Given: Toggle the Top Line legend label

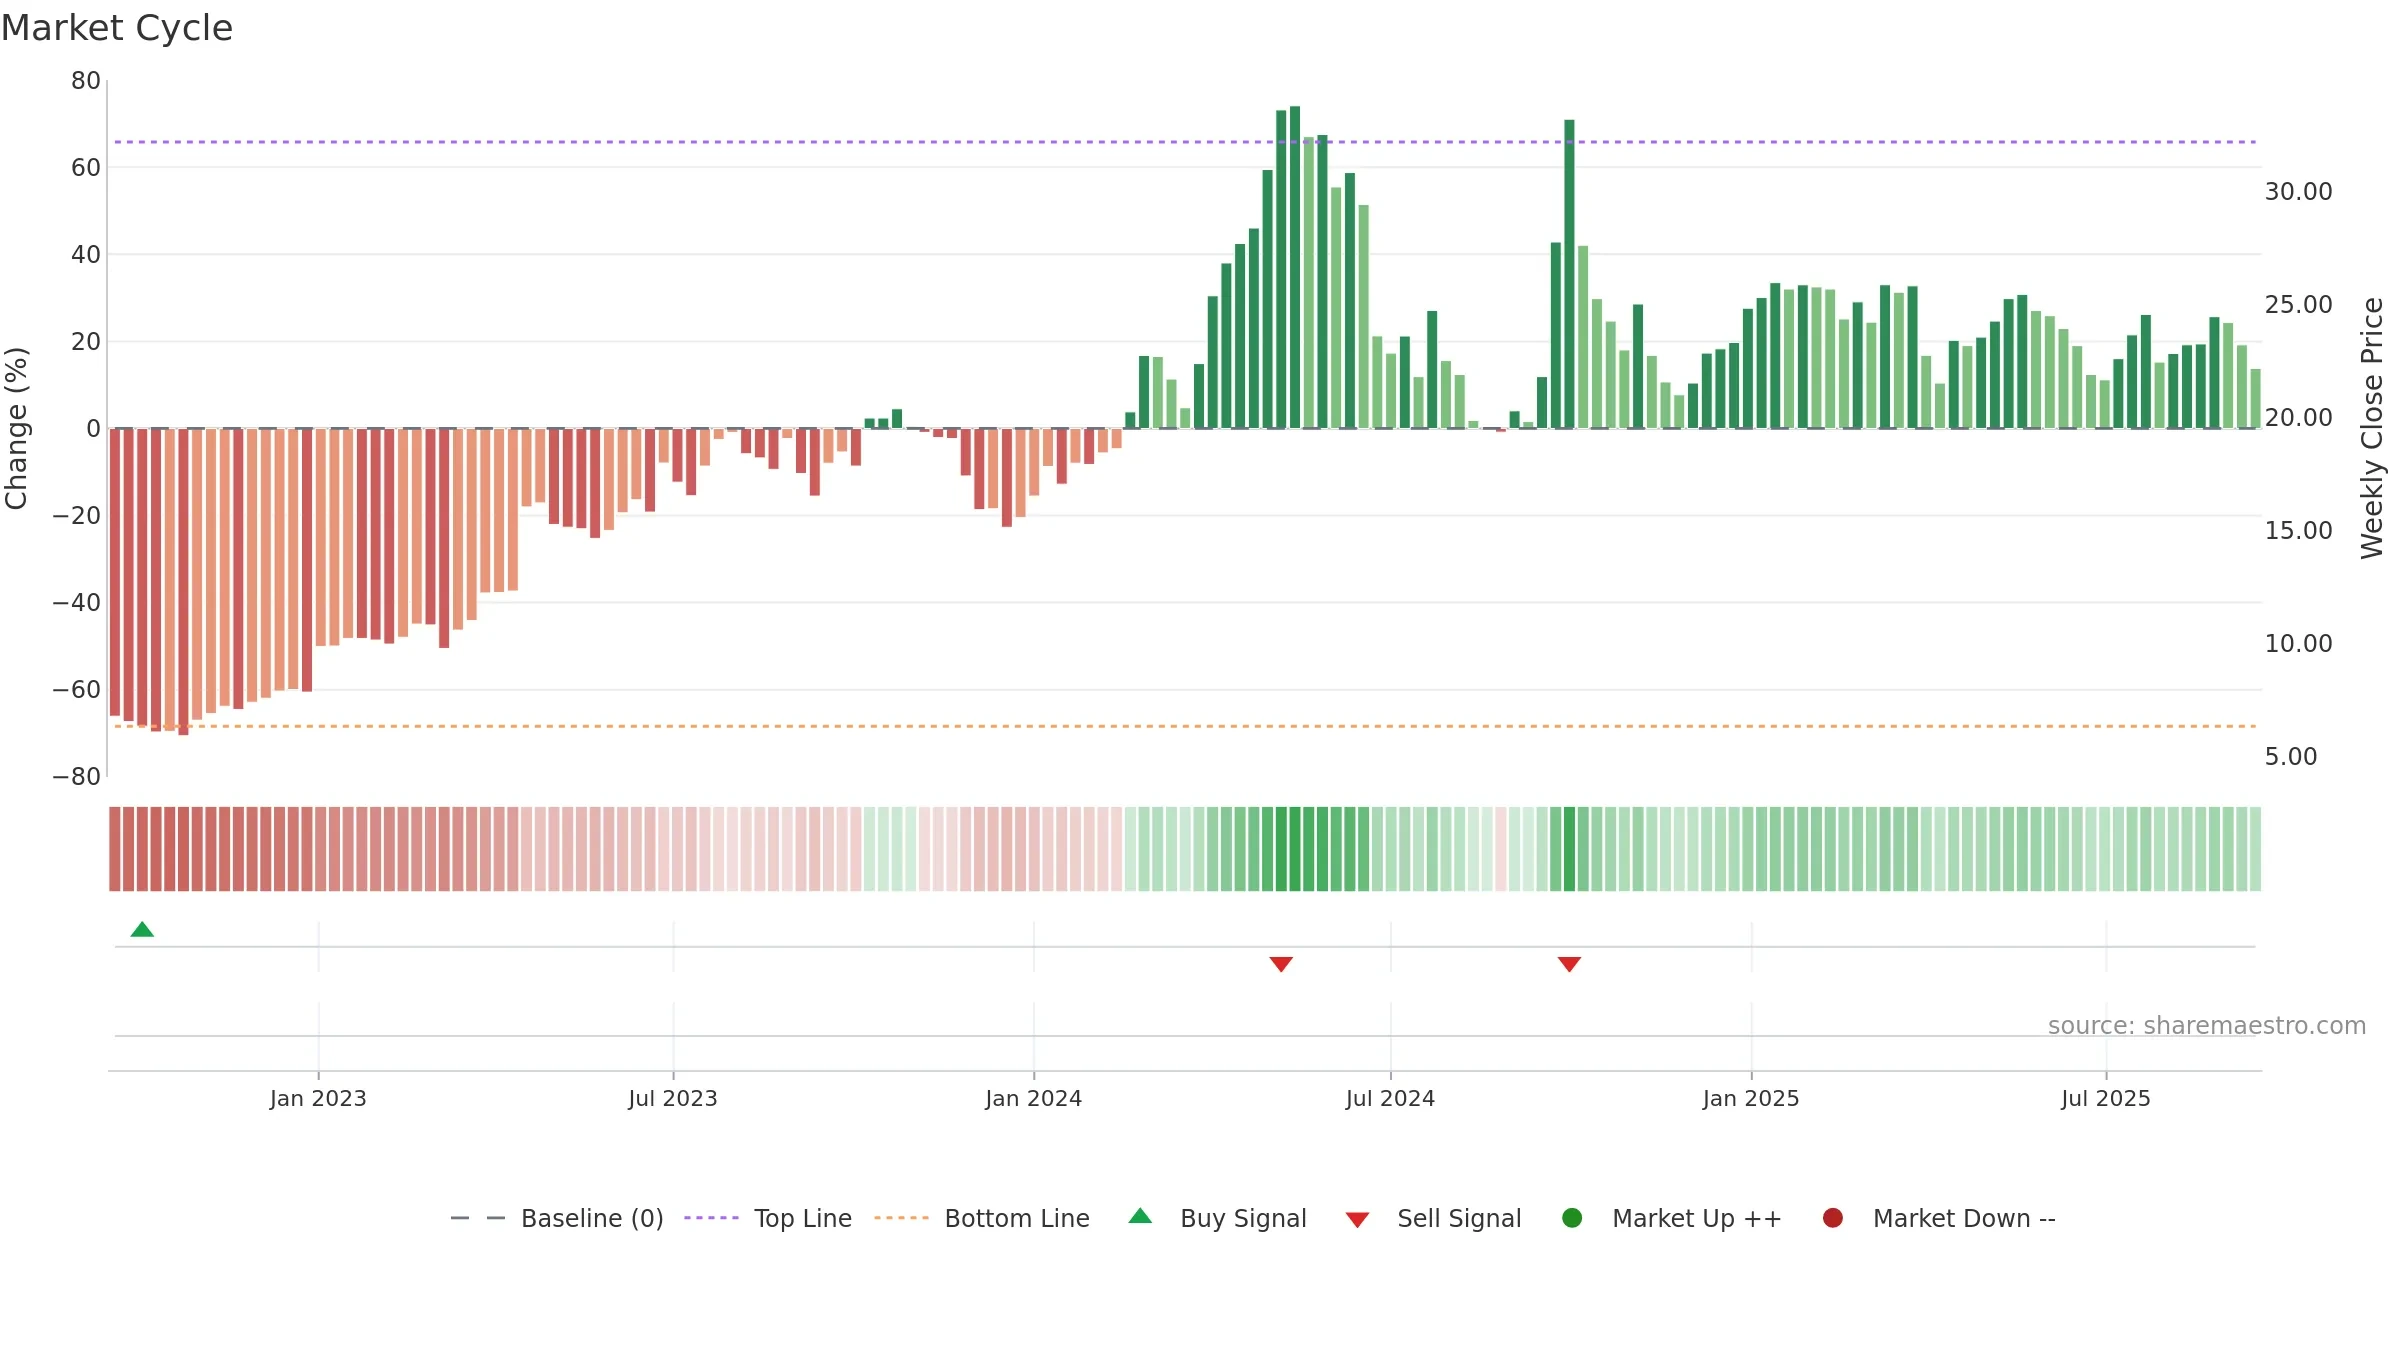Looking at the screenshot, I should (803, 1218).
